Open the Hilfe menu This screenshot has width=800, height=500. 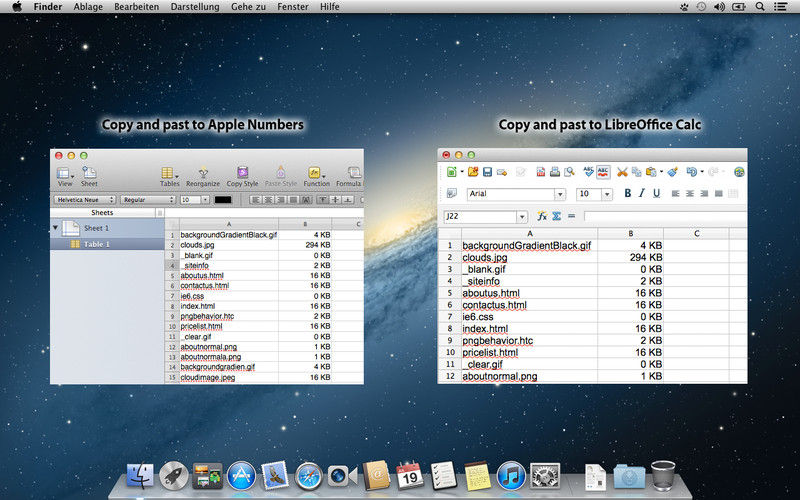point(330,7)
